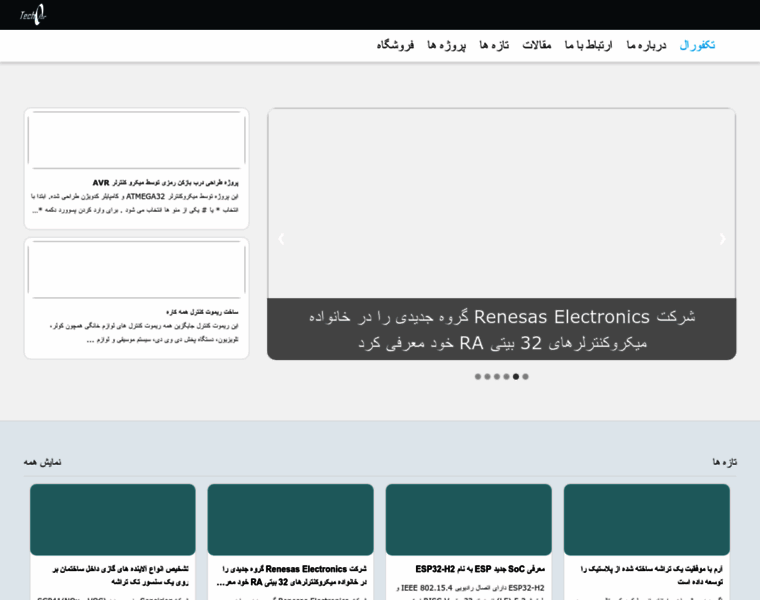The height and width of the screenshot is (600, 760).
Task: Open the فروشگاه menu item
Action: [x=395, y=45]
